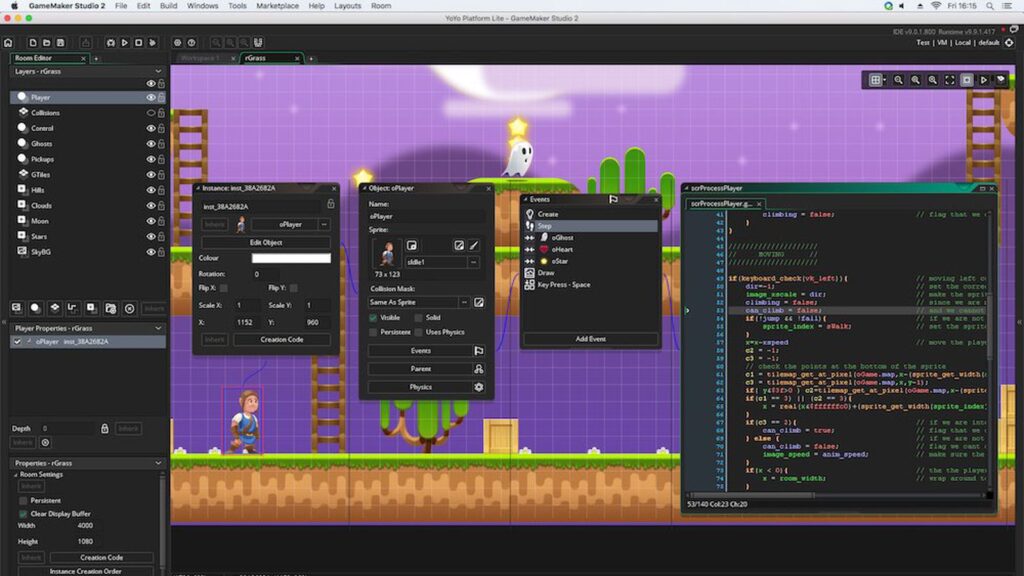Open the Start Page home icon
1024x576 pixels.
pos(8,42)
